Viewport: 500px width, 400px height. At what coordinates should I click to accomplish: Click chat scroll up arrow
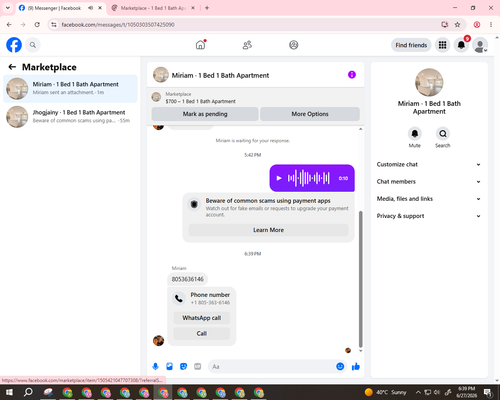coord(360,129)
